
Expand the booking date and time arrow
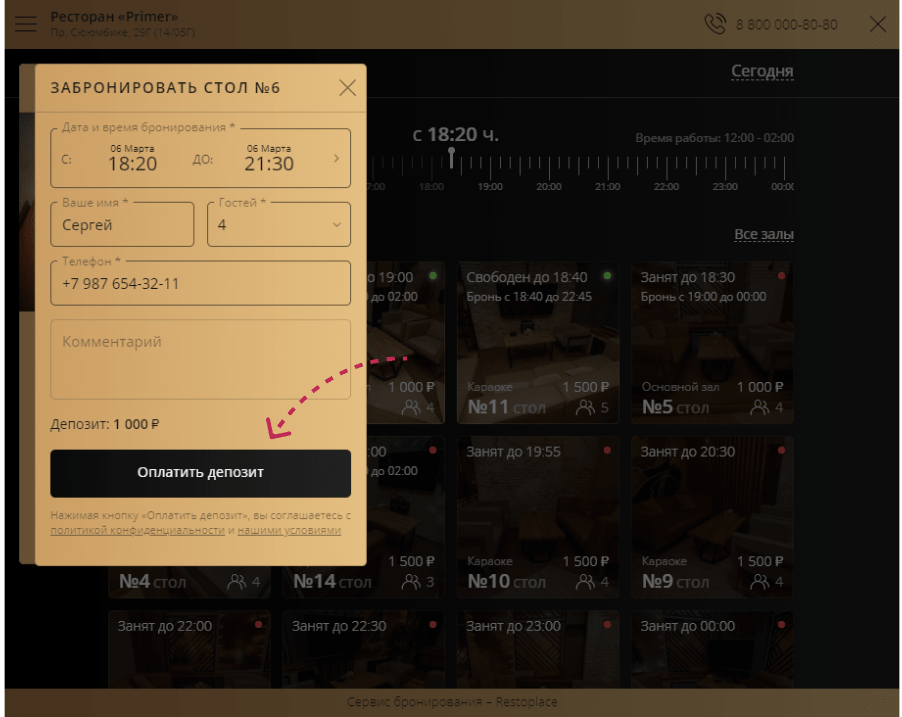pyautogui.click(x=337, y=158)
